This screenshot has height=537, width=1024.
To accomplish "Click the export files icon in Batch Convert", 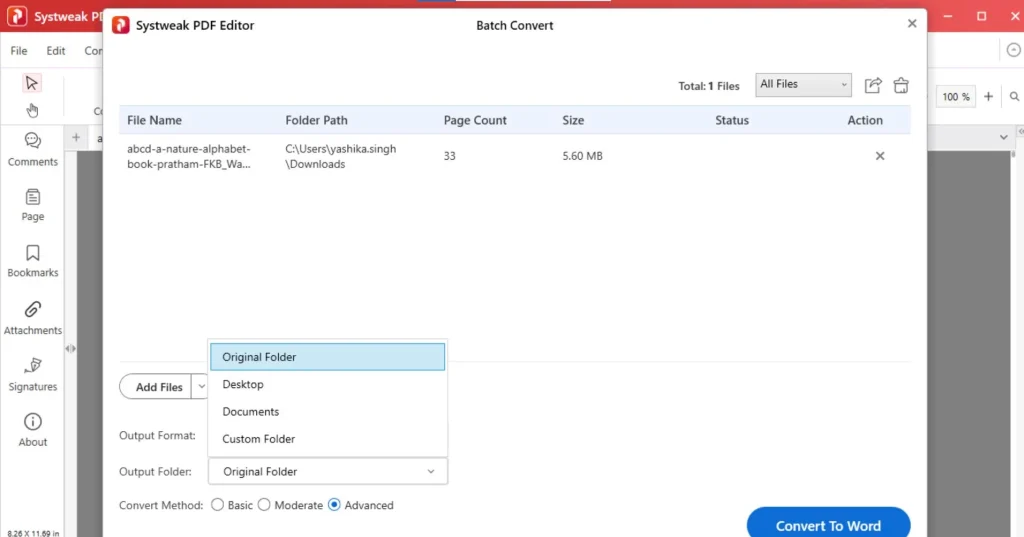I will pos(873,86).
